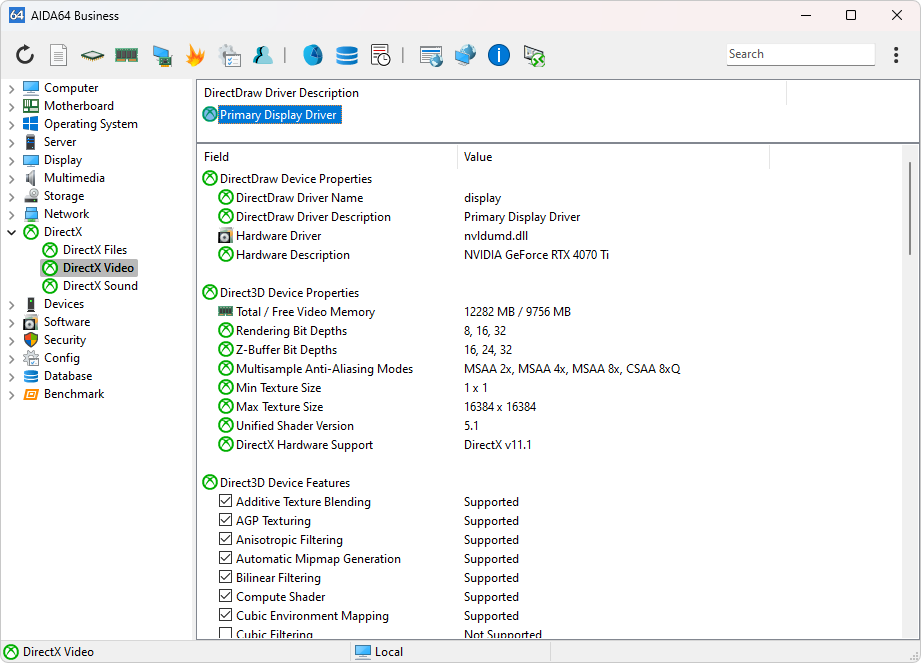921x663 pixels.
Task: Click the memory module toolbar icon
Action: (126, 55)
